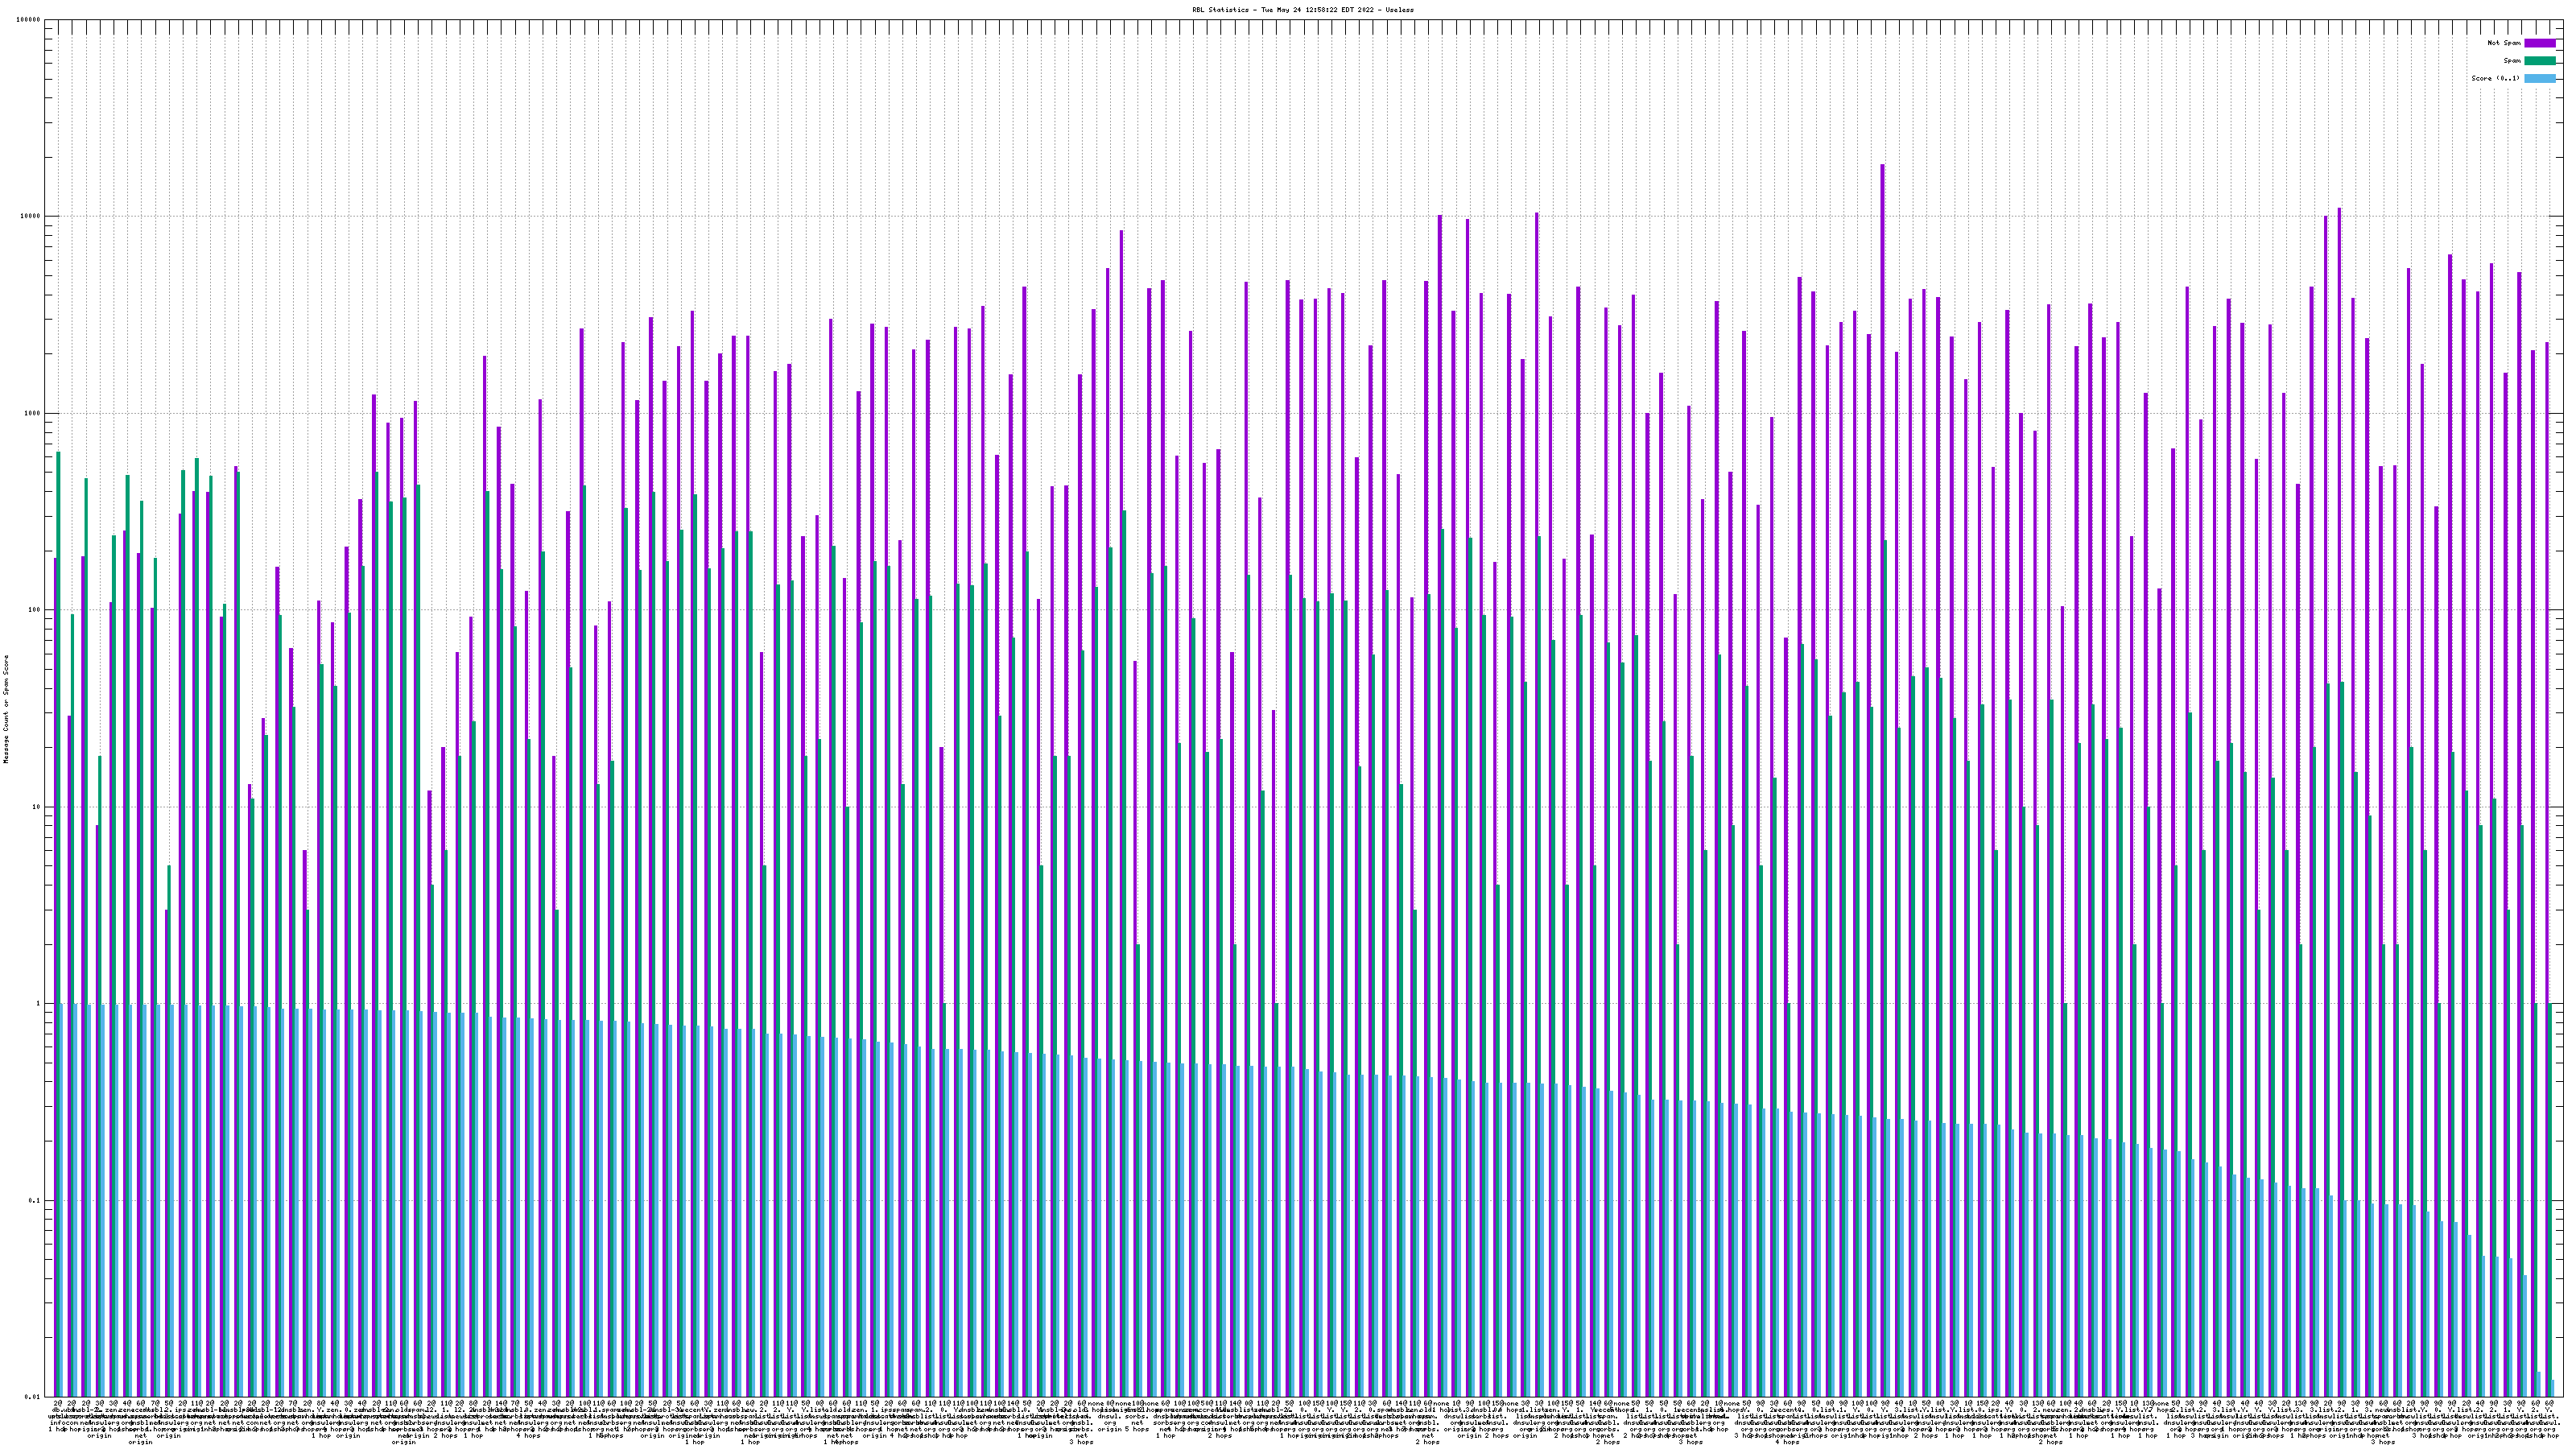Click the "Not Spam" legend label
The image size is (2576, 1449).
(x=2504, y=43)
